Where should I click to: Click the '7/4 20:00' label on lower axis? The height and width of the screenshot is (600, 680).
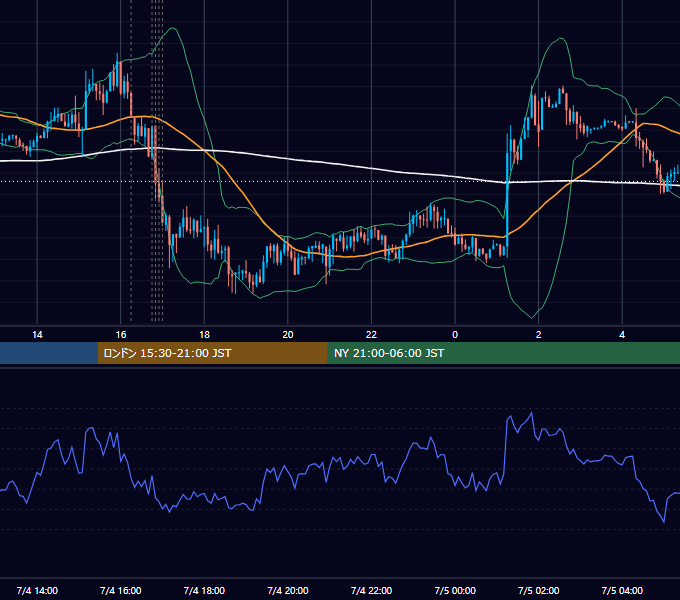tap(288, 591)
